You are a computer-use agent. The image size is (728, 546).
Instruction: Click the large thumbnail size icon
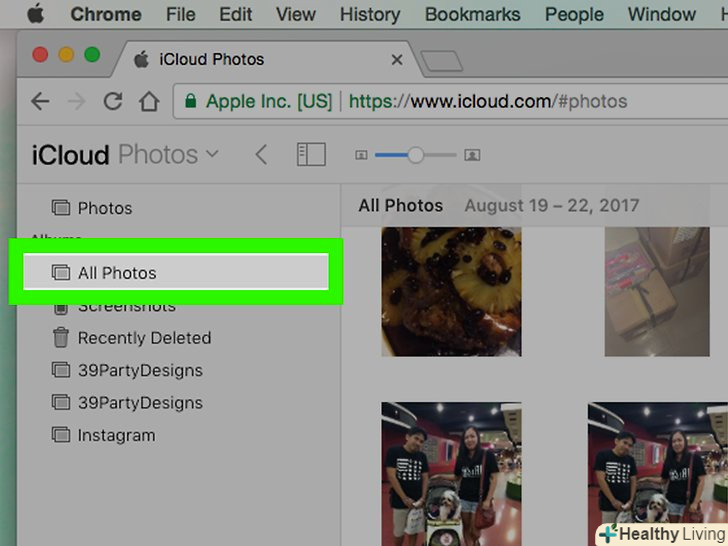coord(473,155)
